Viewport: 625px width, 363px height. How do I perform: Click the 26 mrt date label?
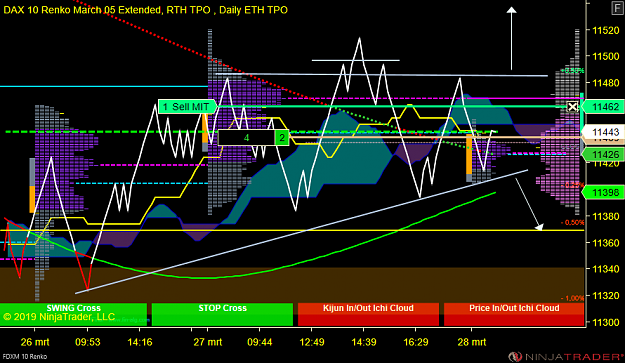(35, 342)
